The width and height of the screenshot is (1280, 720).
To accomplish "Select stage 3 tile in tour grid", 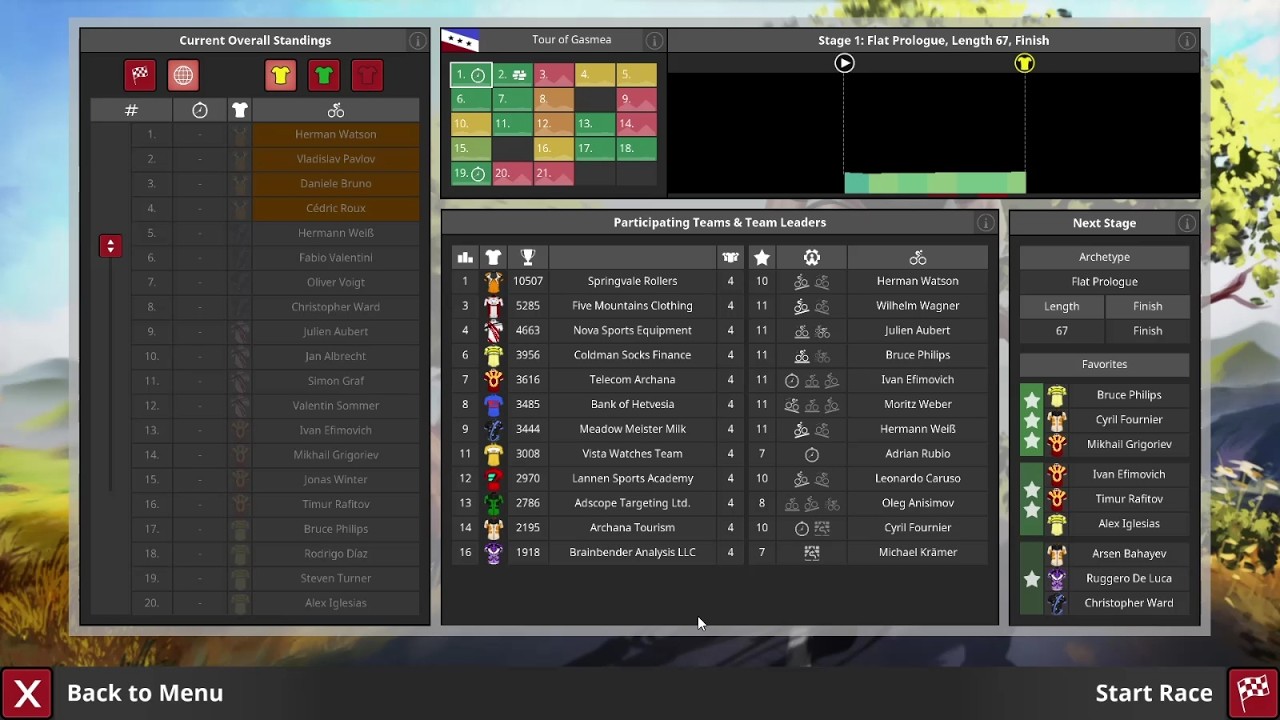I will (553, 75).
